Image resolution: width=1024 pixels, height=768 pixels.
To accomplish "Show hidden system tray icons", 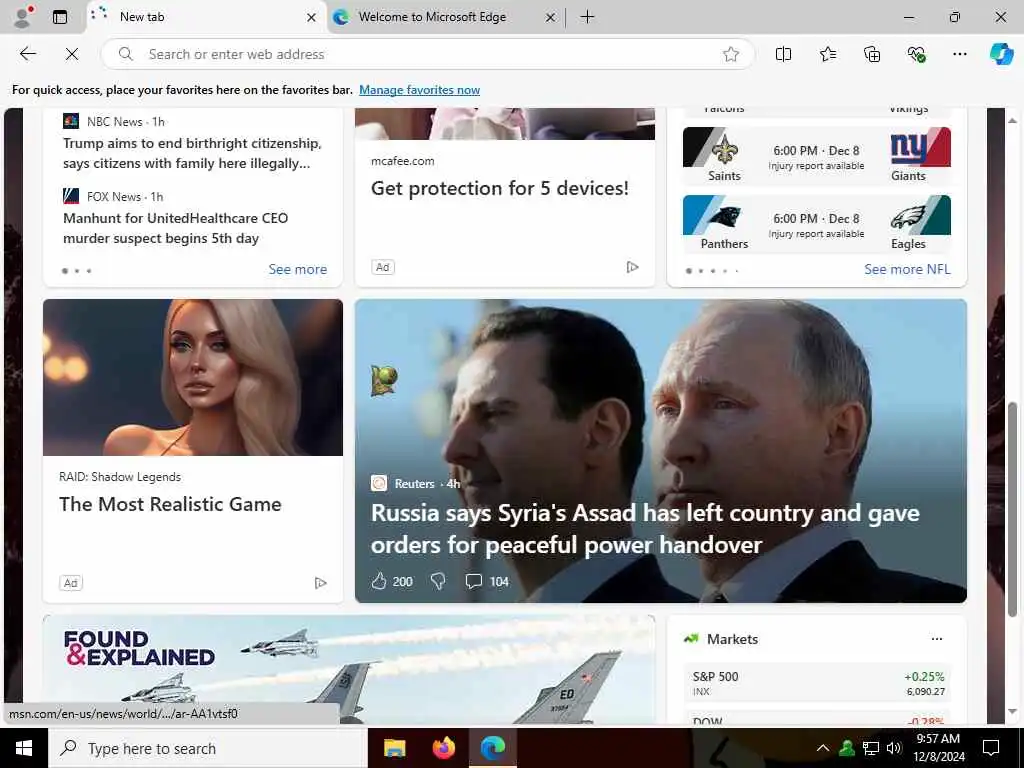I will [x=823, y=748].
